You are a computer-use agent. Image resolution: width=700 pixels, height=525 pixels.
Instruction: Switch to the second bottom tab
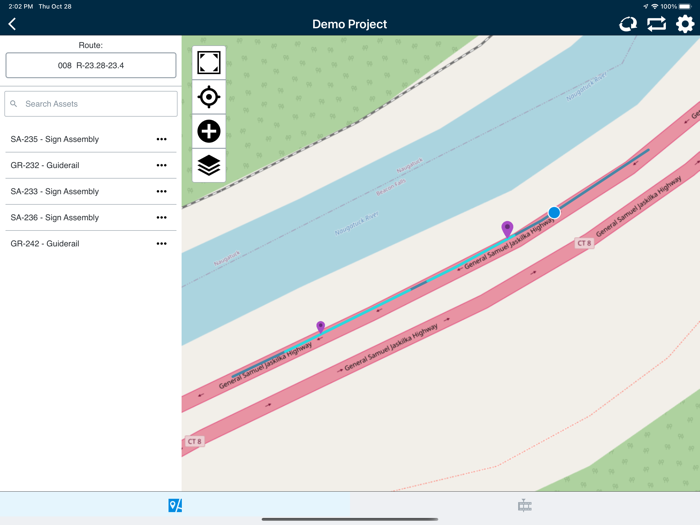coord(525,505)
